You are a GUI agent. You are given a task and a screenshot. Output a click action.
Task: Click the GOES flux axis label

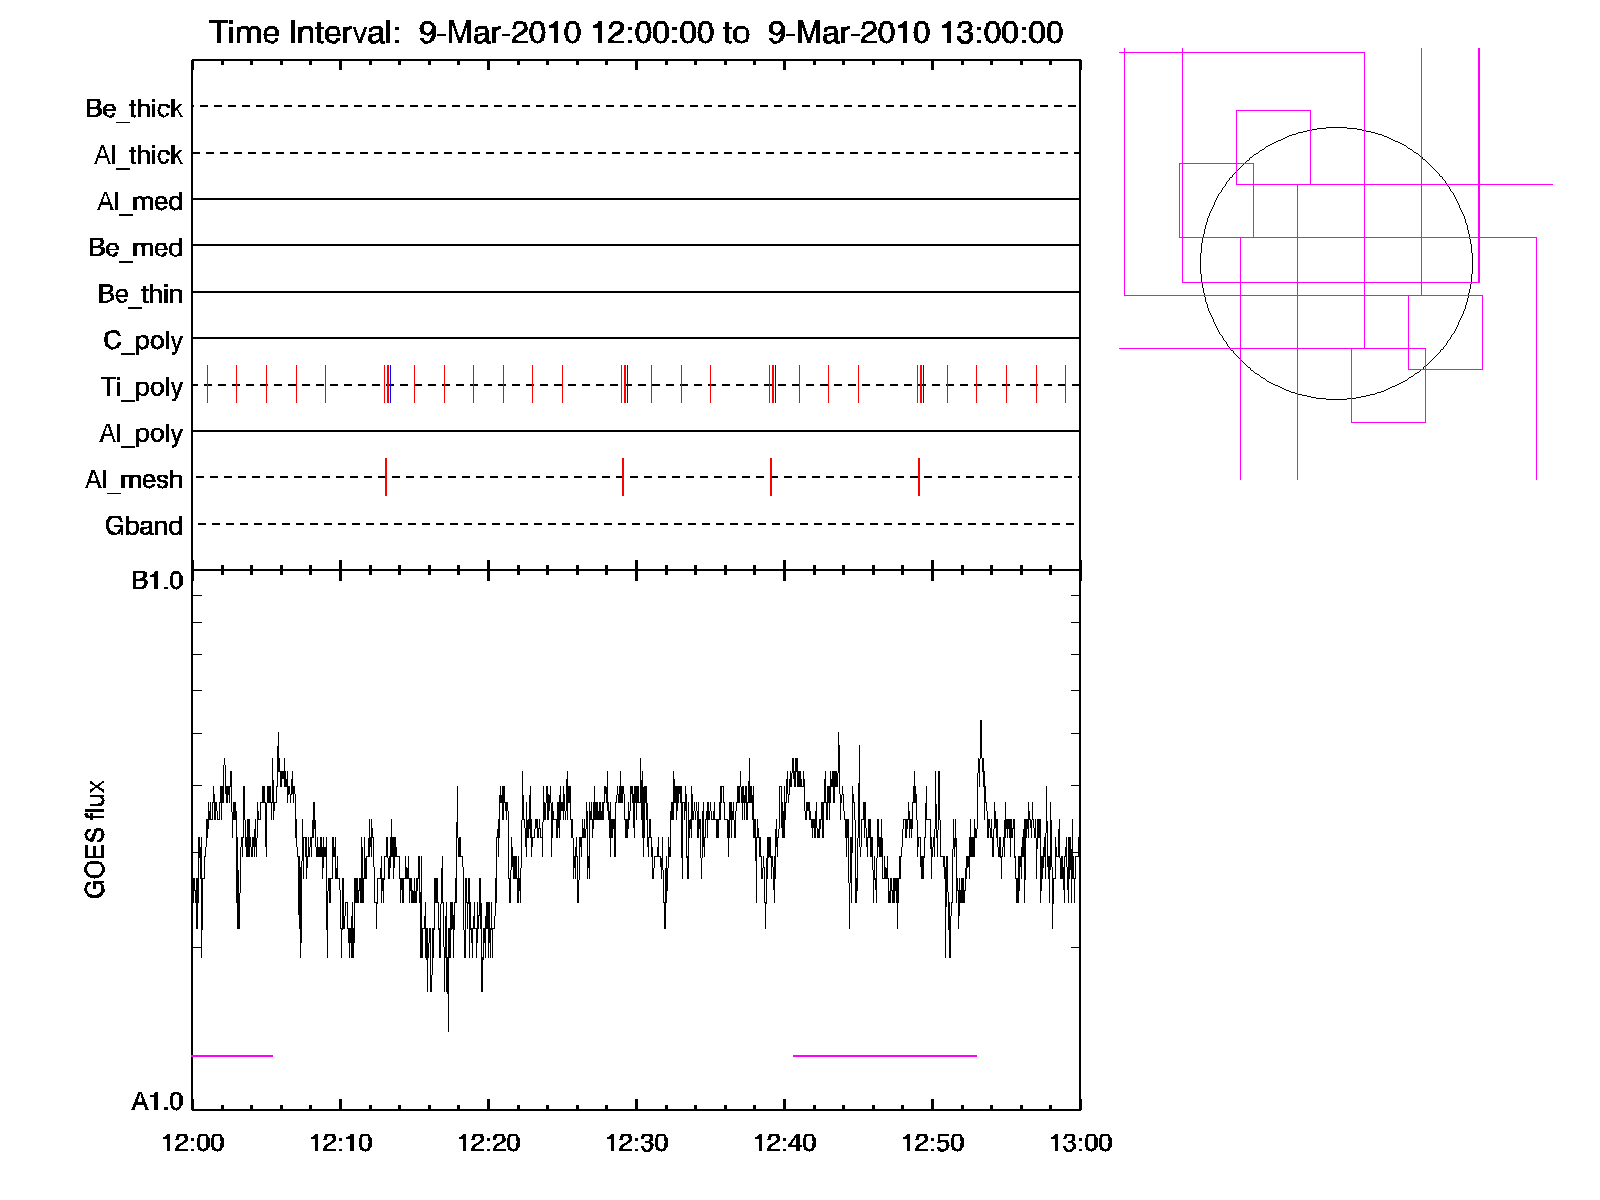[x=95, y=839]
